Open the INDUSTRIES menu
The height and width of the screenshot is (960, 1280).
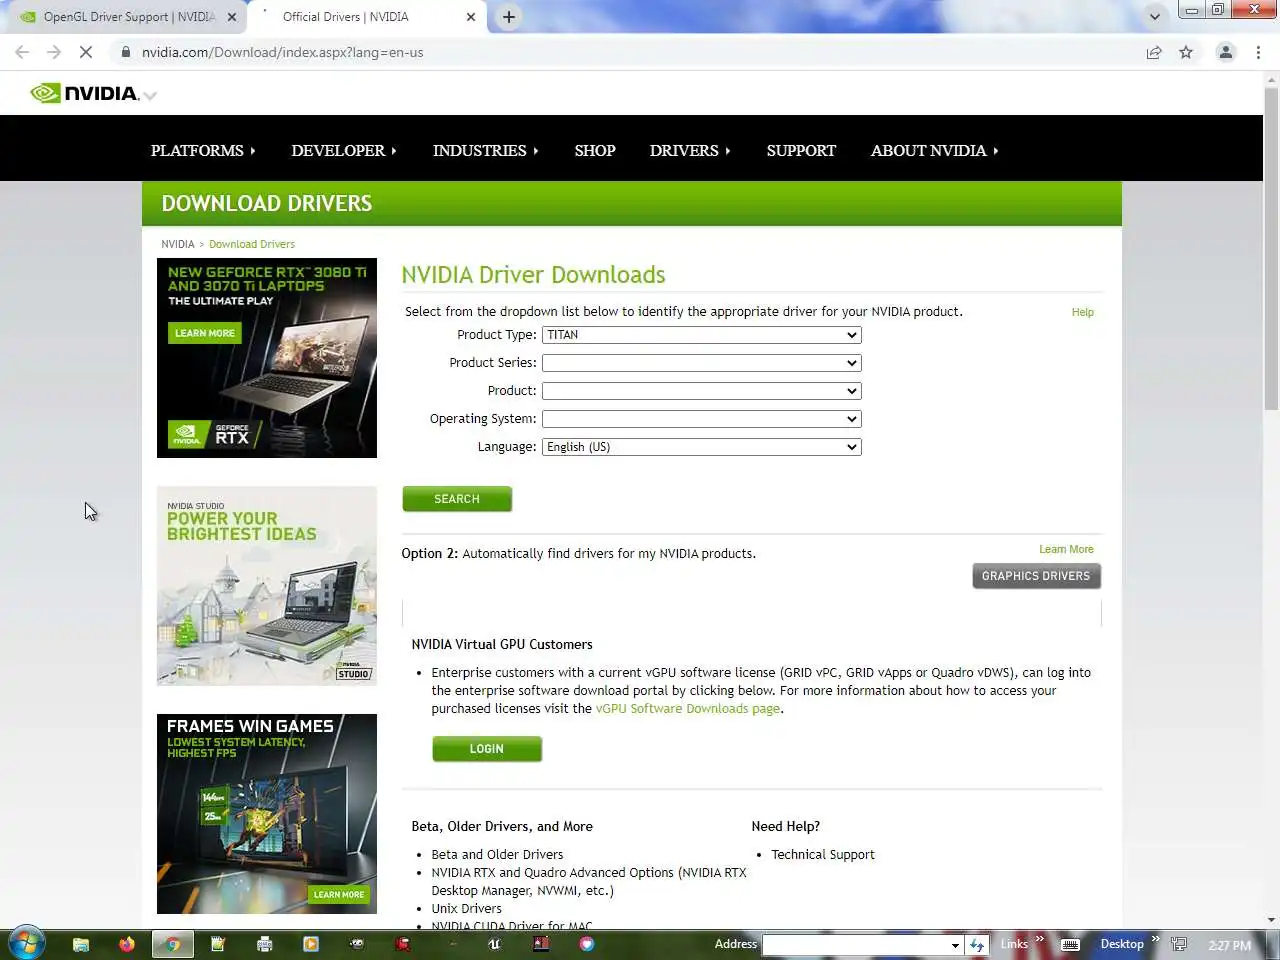tap(486, 150)
